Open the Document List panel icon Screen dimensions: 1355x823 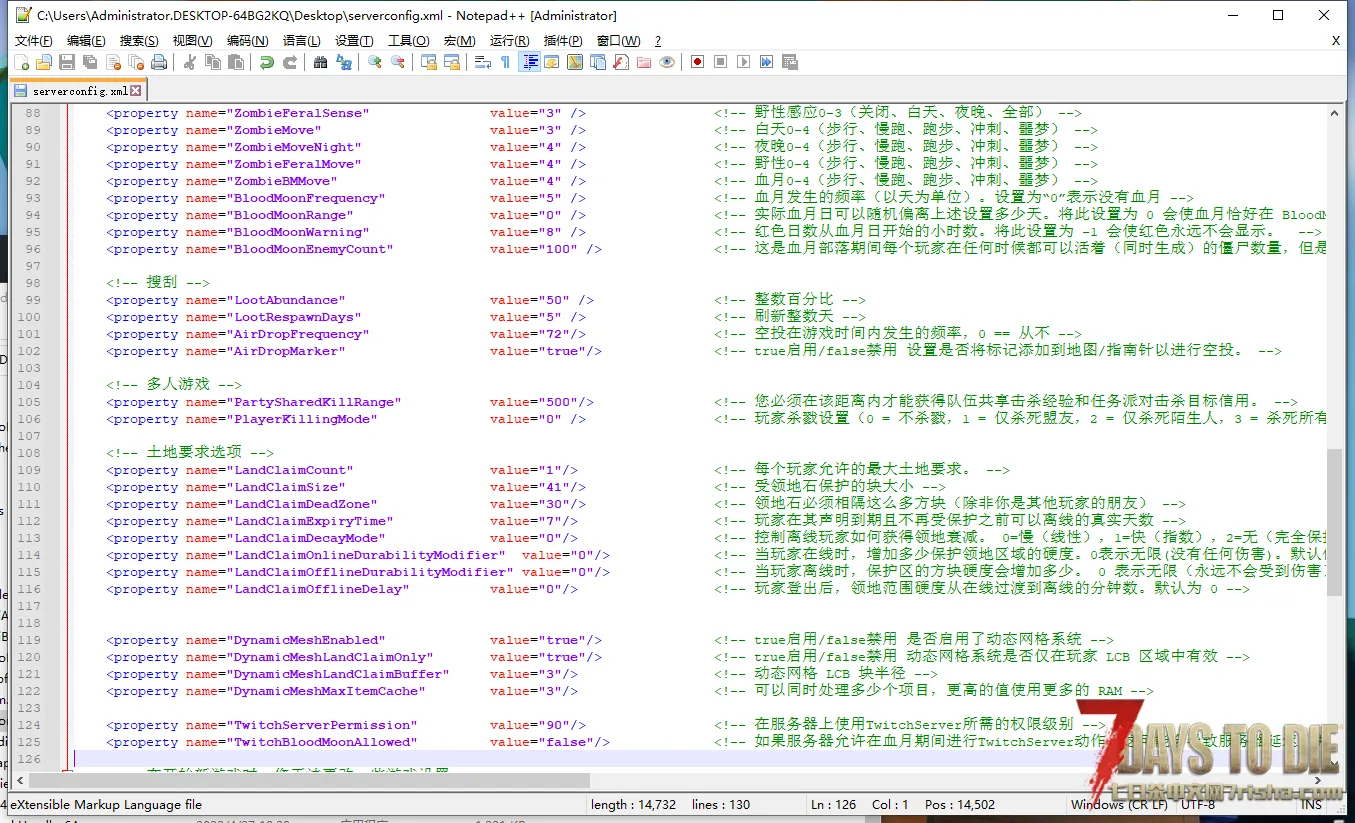[598, 62]
